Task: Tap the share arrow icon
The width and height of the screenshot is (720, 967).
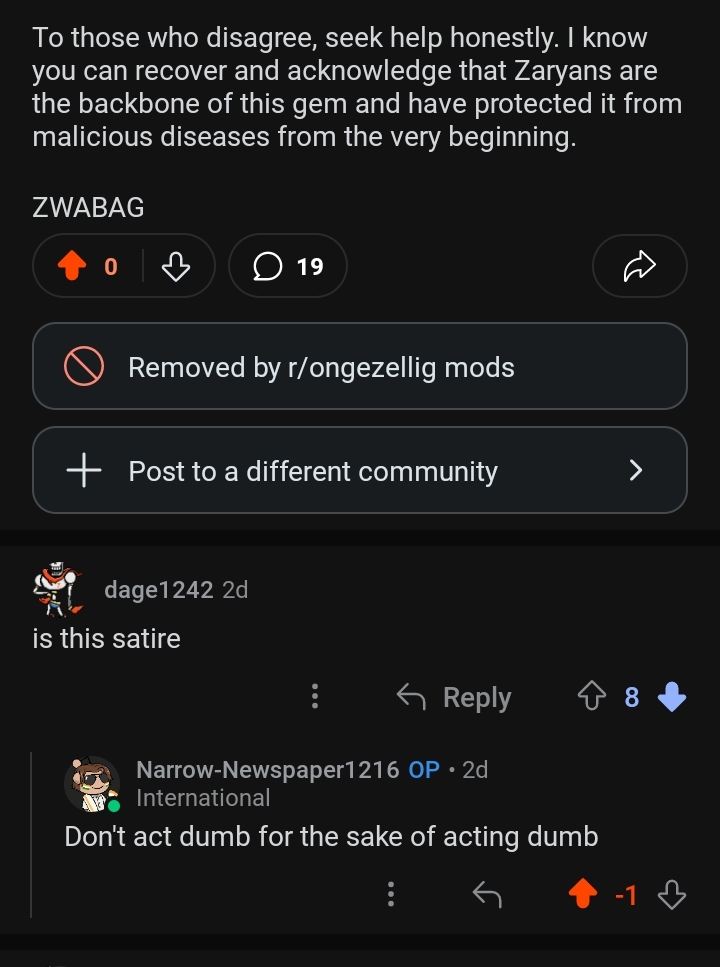Action: [639, 266]
